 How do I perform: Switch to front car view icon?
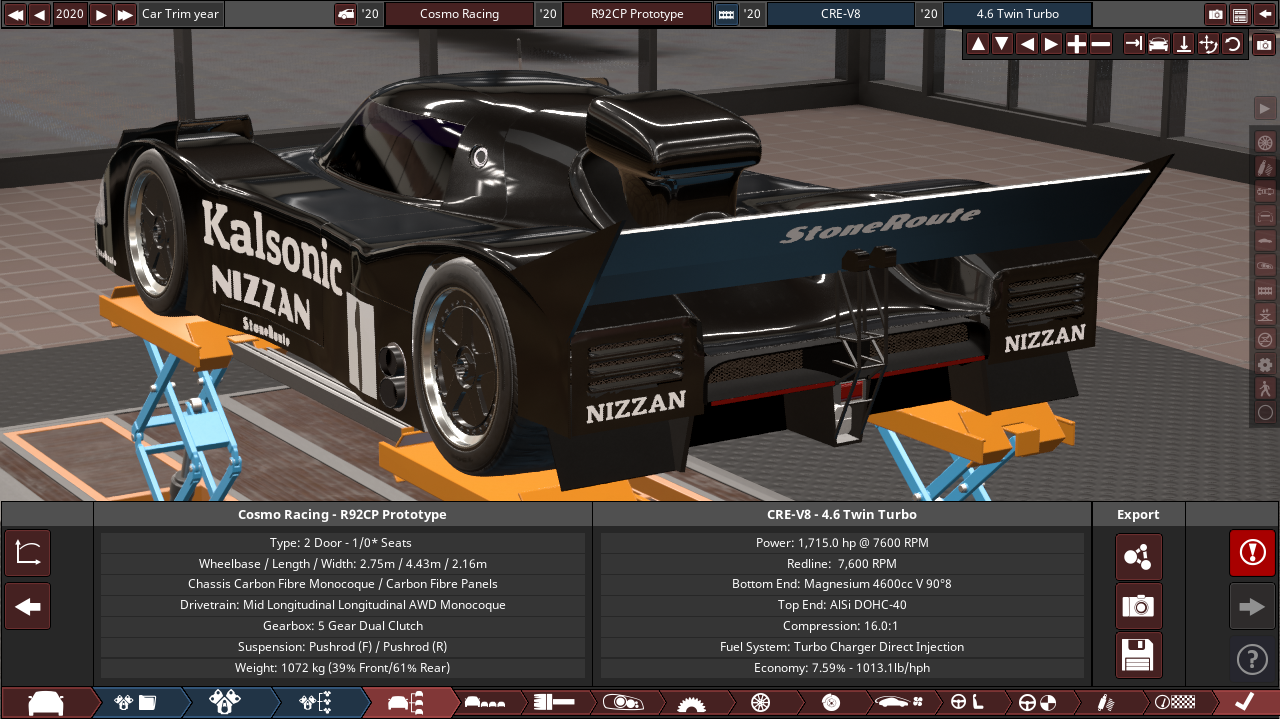(1158, 44)
